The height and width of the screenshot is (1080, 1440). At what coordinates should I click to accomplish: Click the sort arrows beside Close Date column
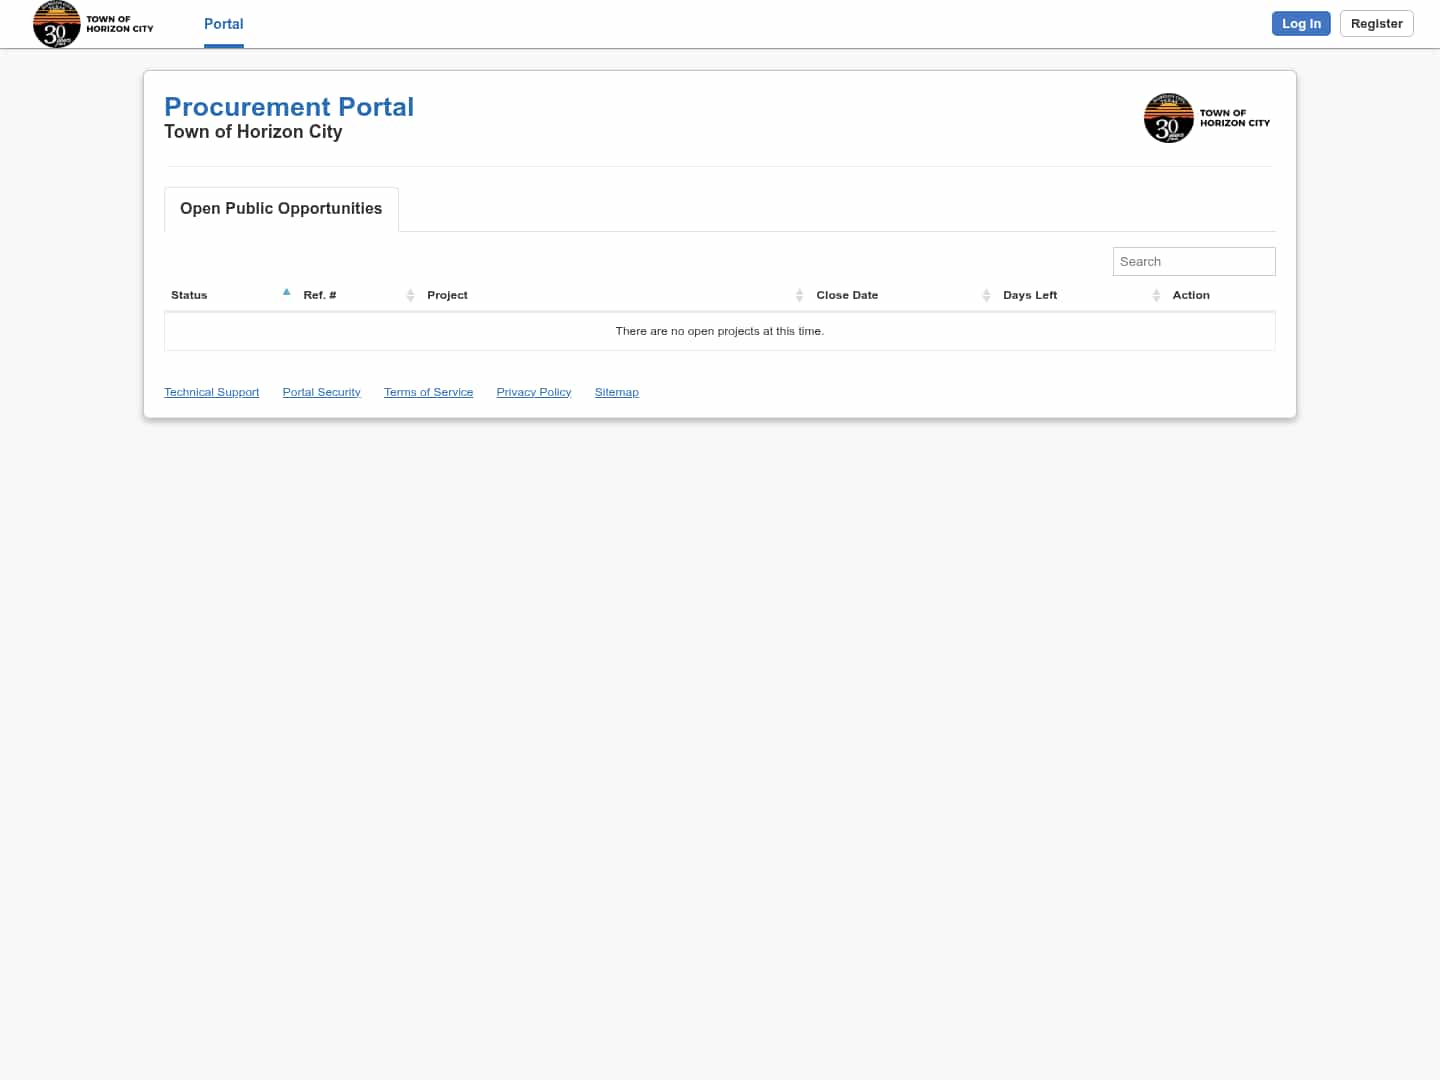pos(987,295)
